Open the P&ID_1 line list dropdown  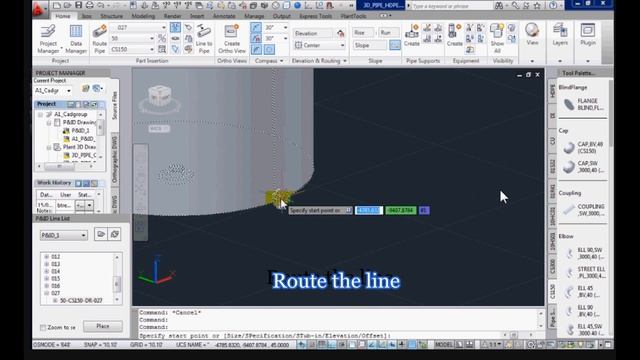tap(64, 235)
